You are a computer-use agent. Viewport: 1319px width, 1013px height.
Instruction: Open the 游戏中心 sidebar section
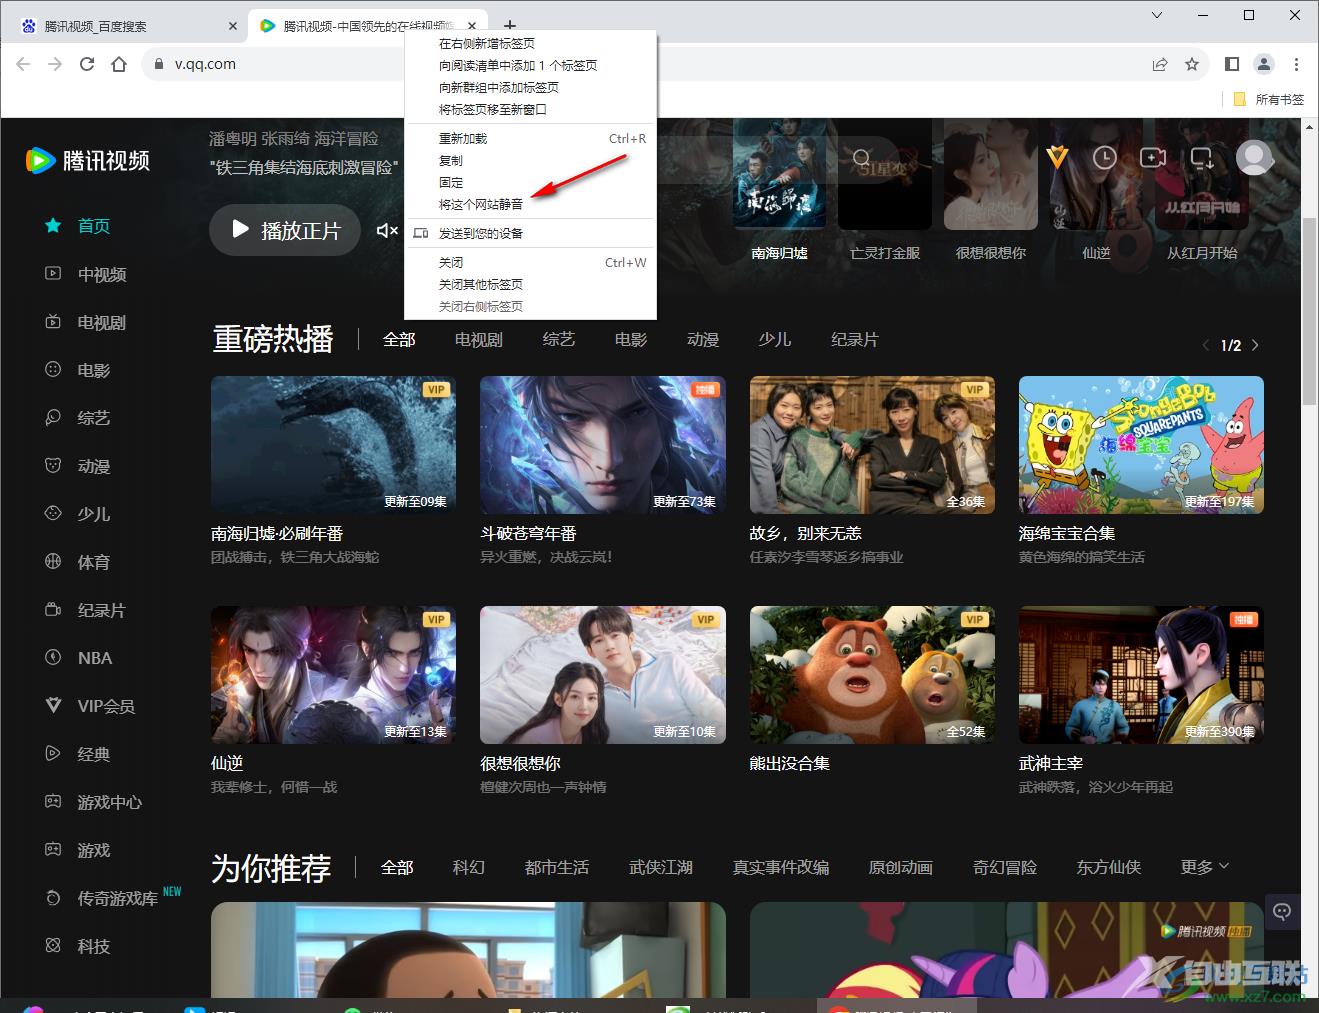click(x=94, y=802)
